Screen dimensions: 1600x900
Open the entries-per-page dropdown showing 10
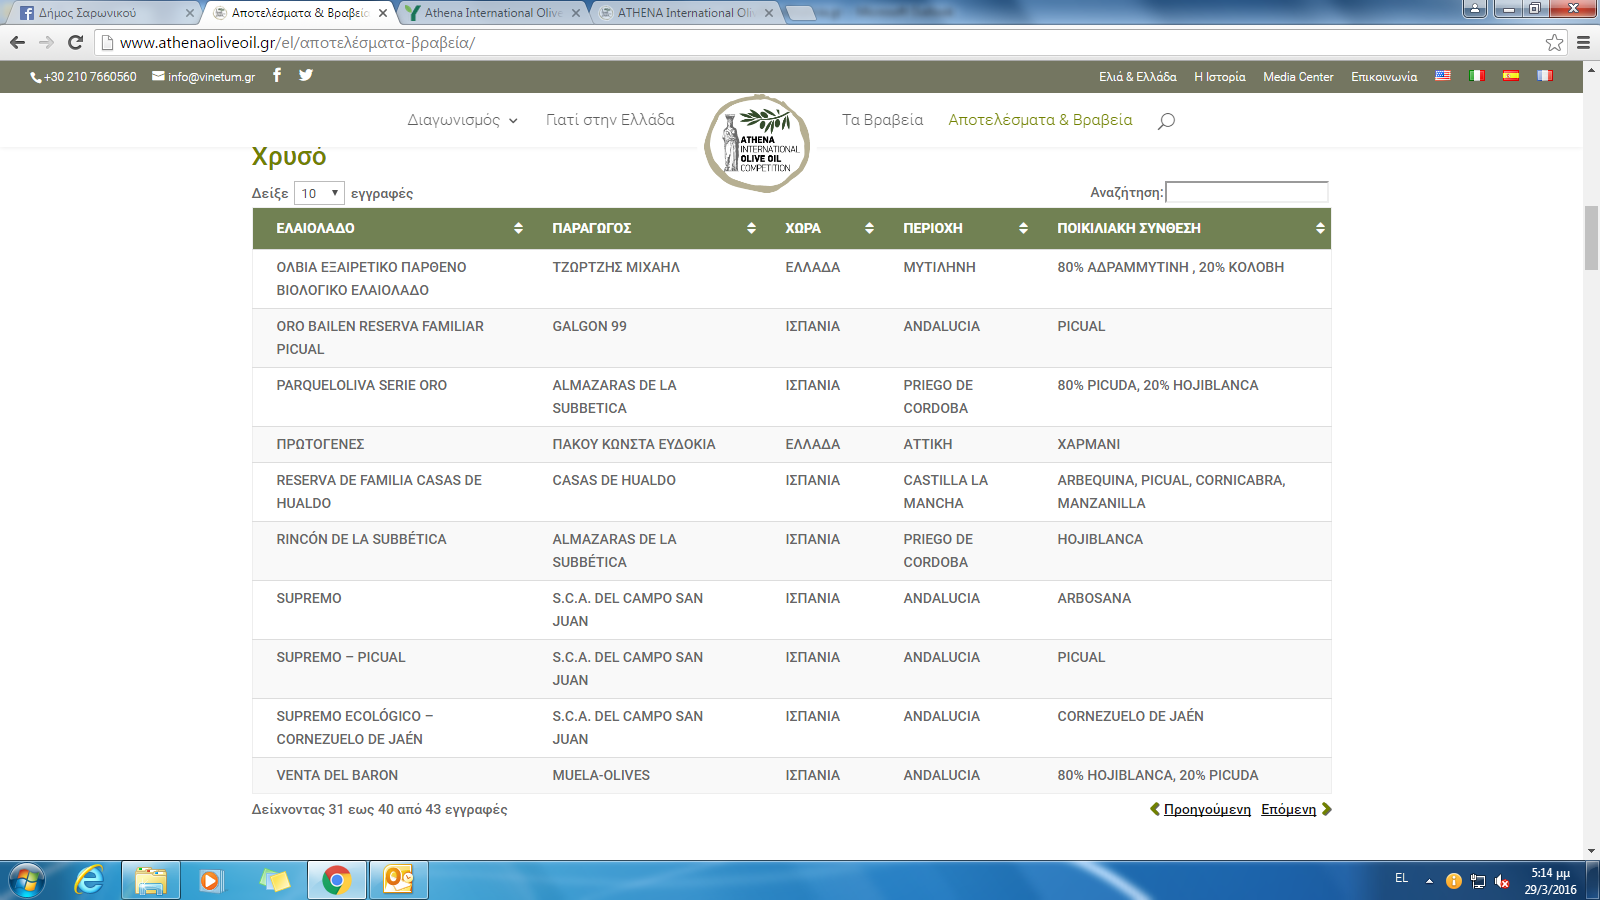[319, 193]
